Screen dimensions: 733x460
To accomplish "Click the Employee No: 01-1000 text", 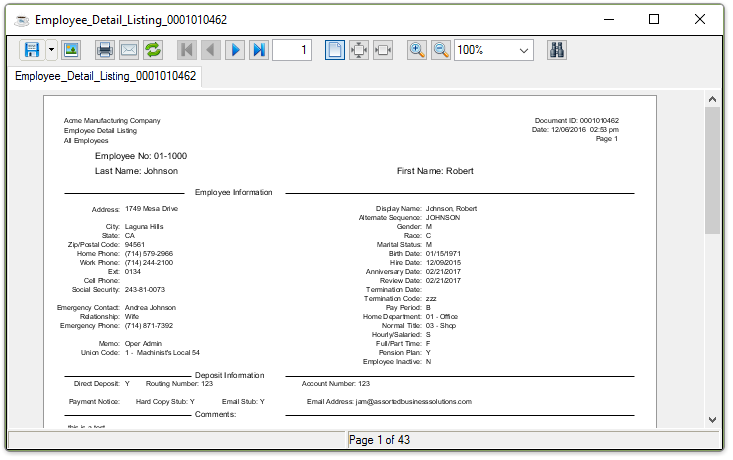I will (x=141, y=156).
